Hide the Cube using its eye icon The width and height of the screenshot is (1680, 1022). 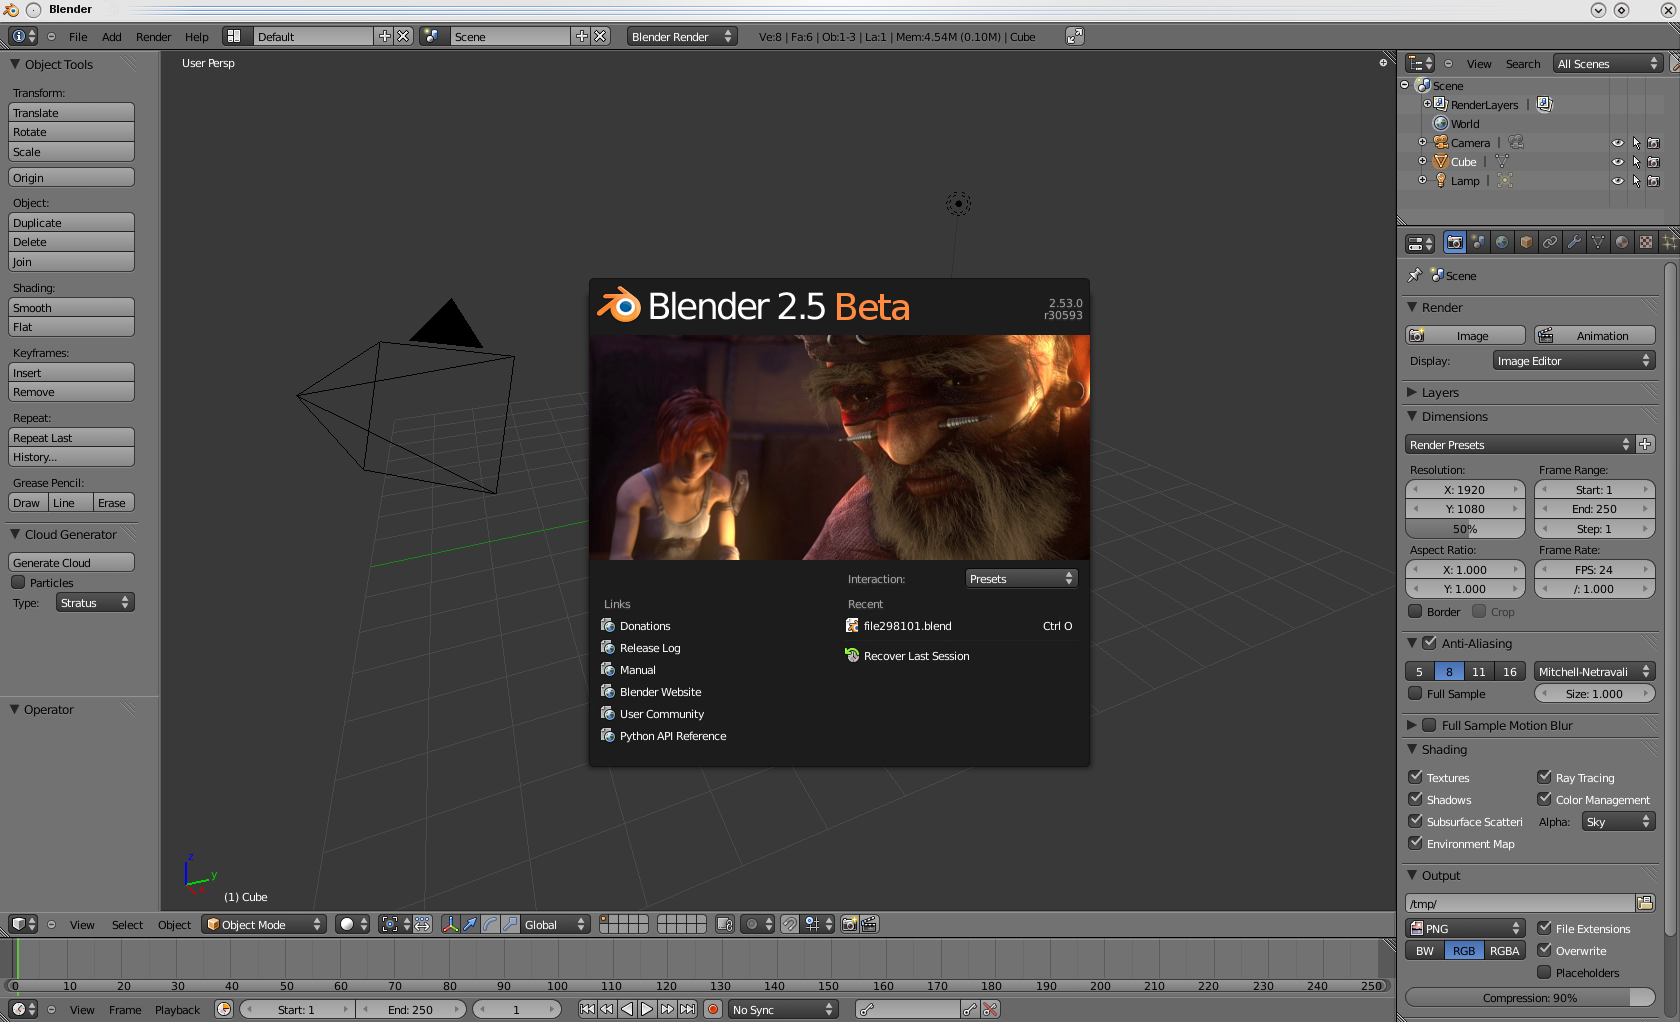[1617, 162]
